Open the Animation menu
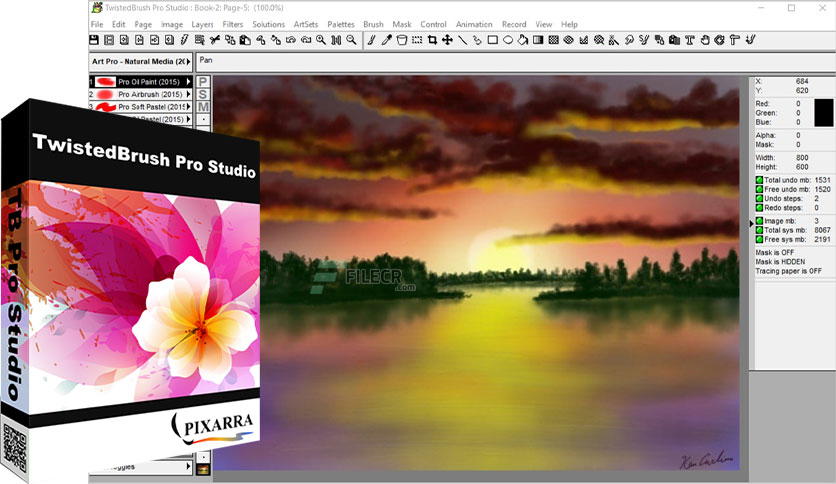 click(x=474, y=24)
